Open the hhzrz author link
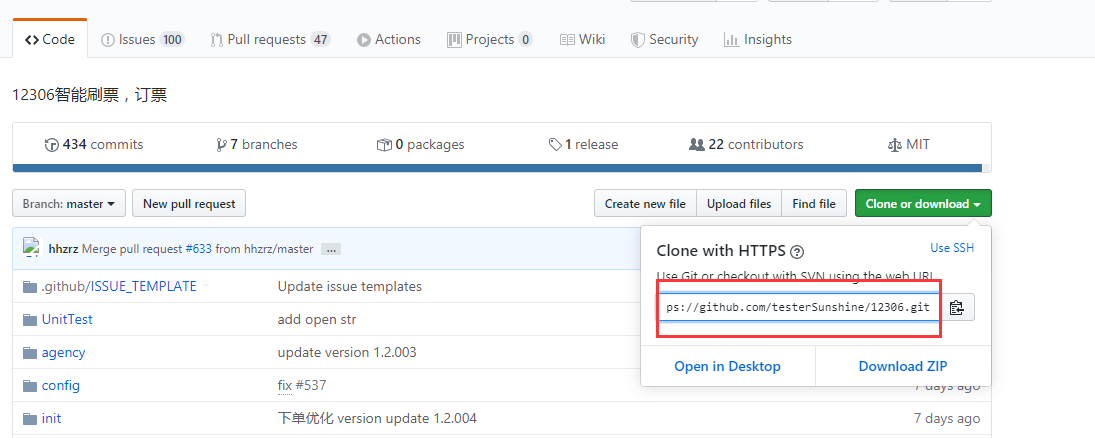Screen dimensions: 1095x438 pos(64,249)
